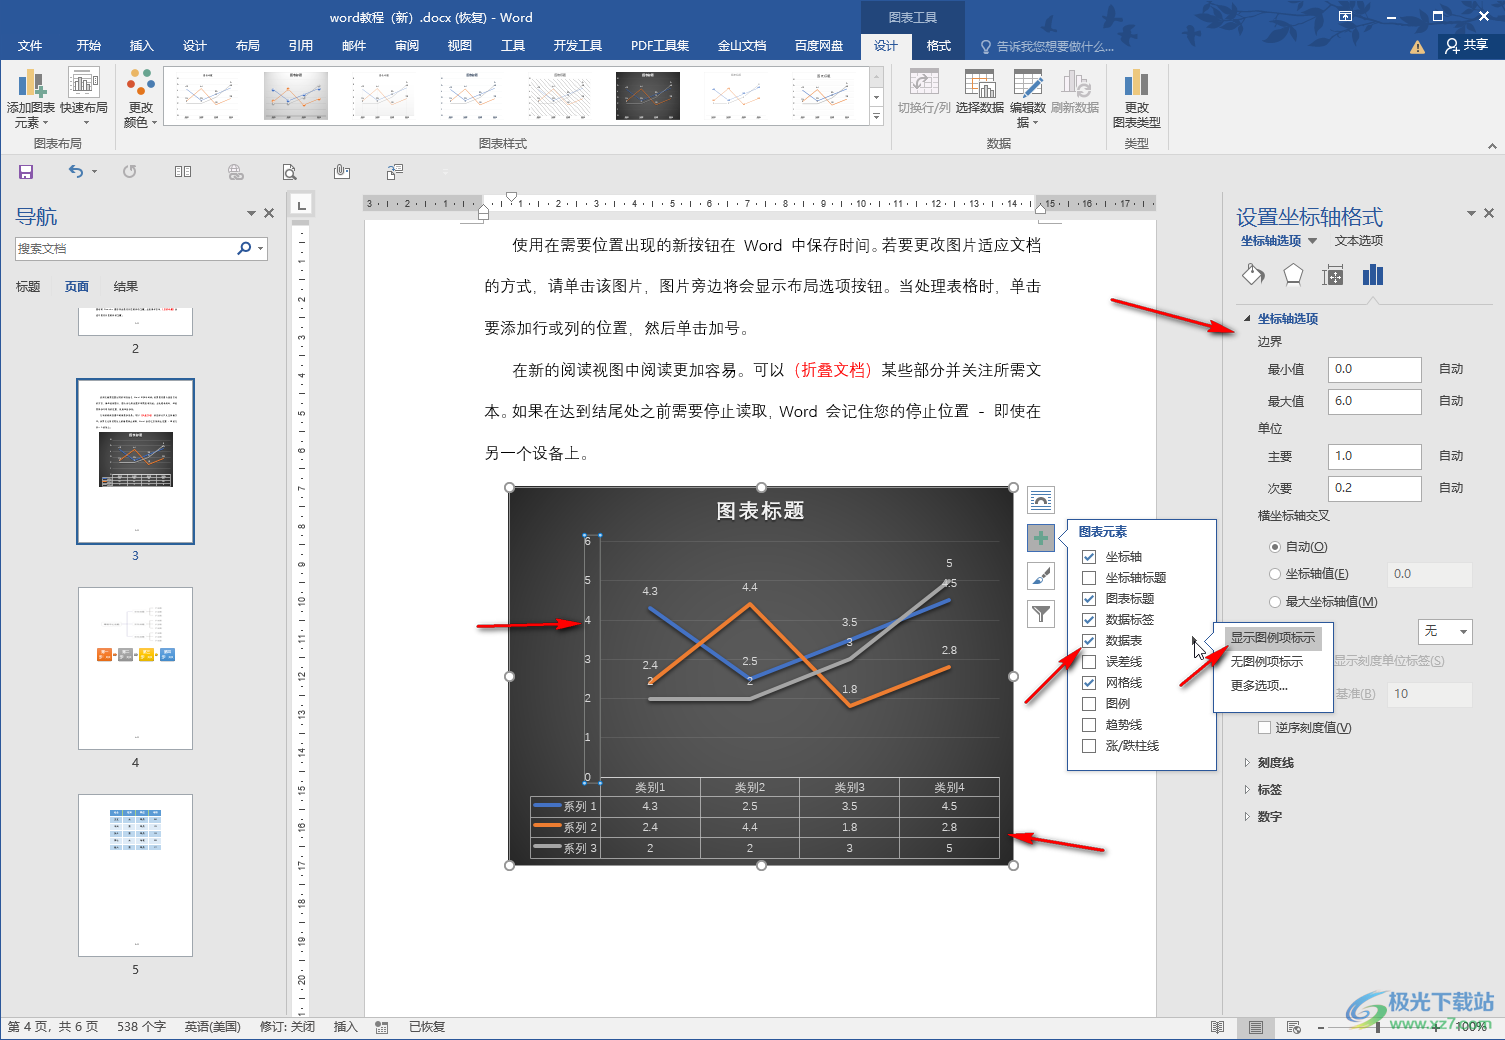
Task: Switch to Text Options (文本选项)
Action: 1359,241
